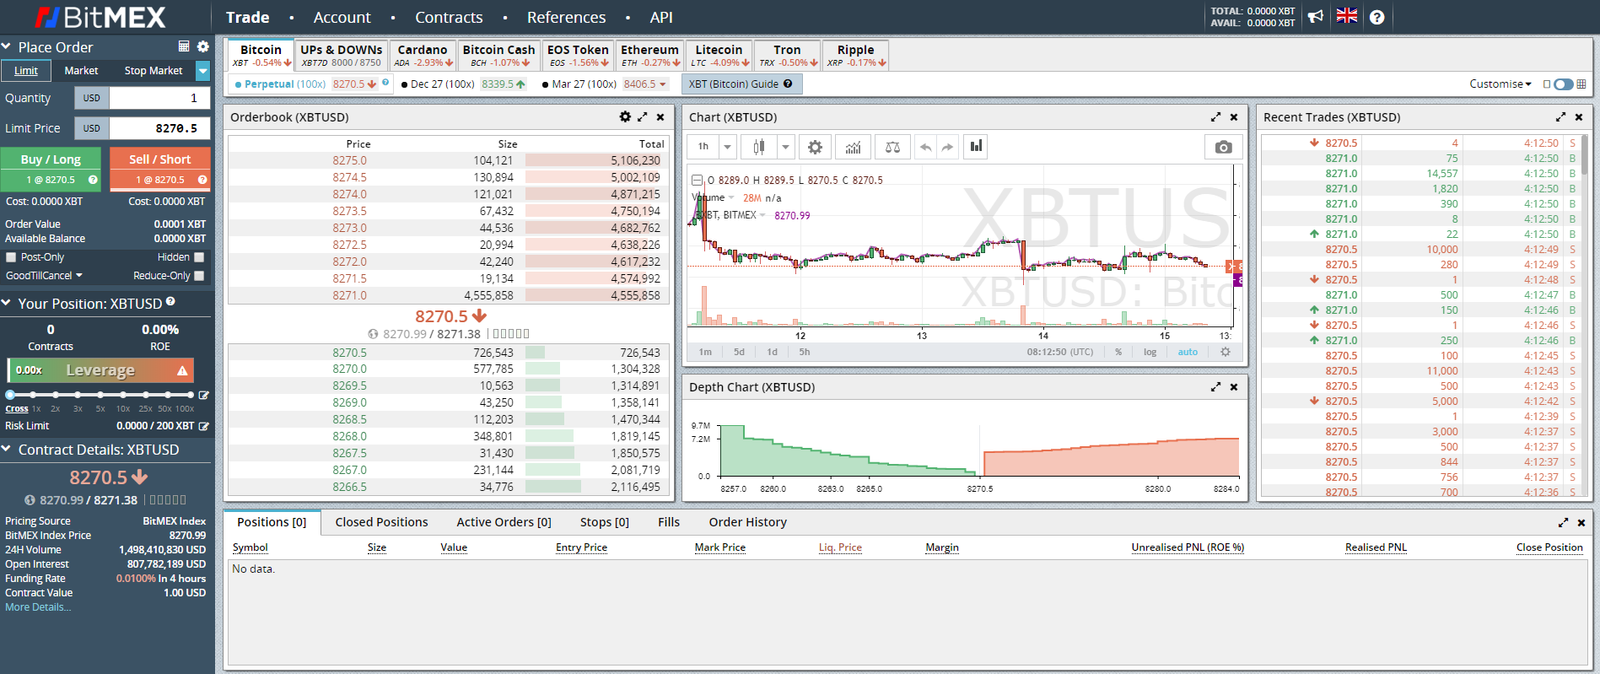
Task: Switch to the Ethereum tab
Action: coord(650,55)
